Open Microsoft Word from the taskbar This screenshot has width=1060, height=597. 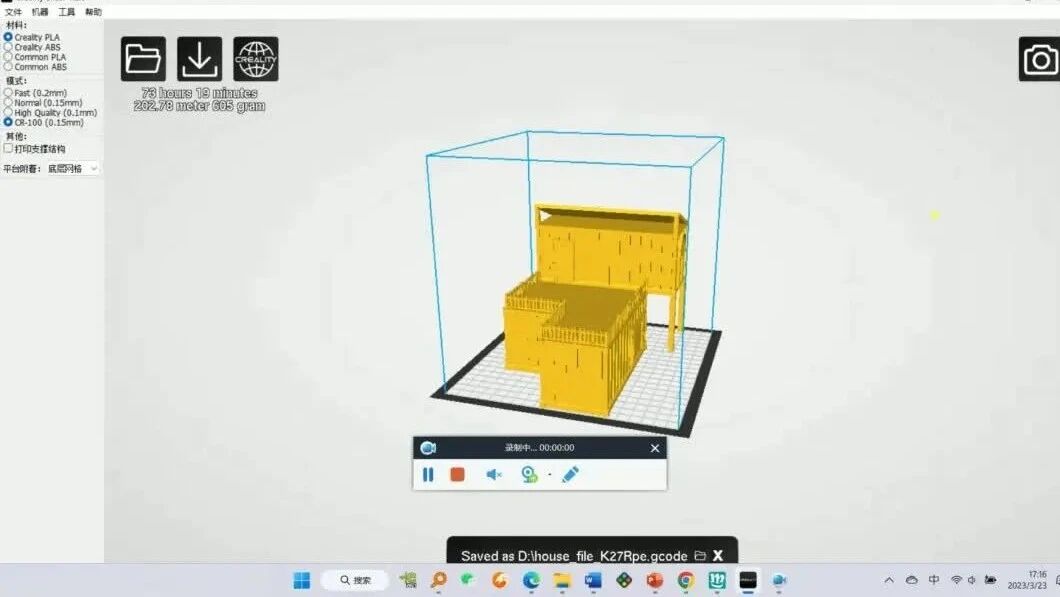click(x=593, y=580)
